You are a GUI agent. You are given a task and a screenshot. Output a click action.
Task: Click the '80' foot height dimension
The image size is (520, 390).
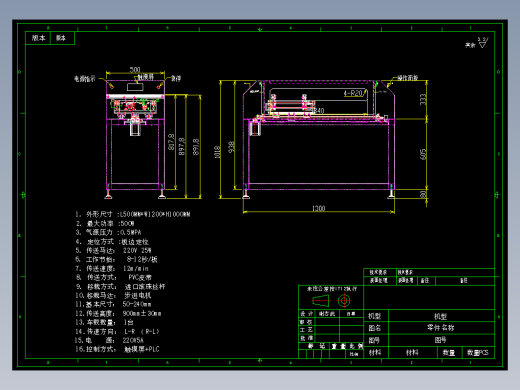coord(423,194)
